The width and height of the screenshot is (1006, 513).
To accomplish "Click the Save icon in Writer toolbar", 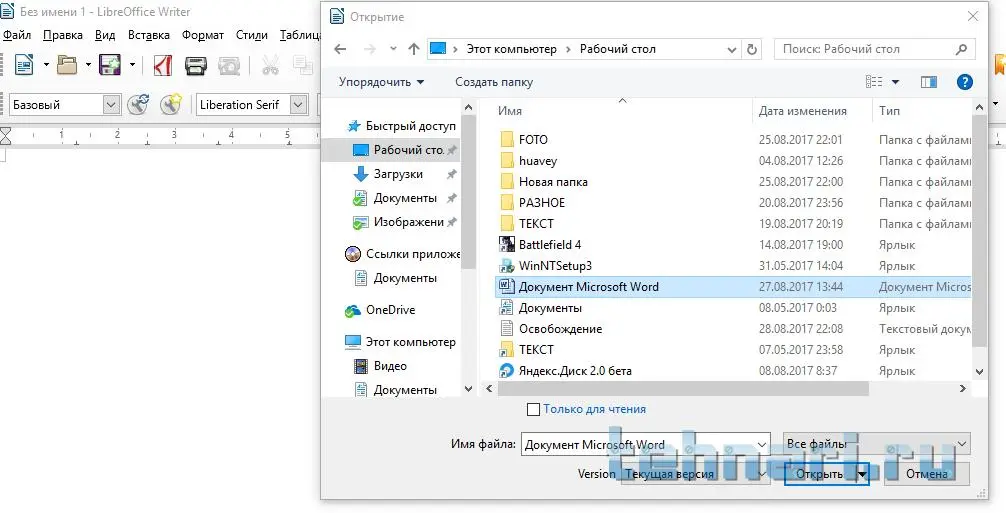I will [110, 65].
